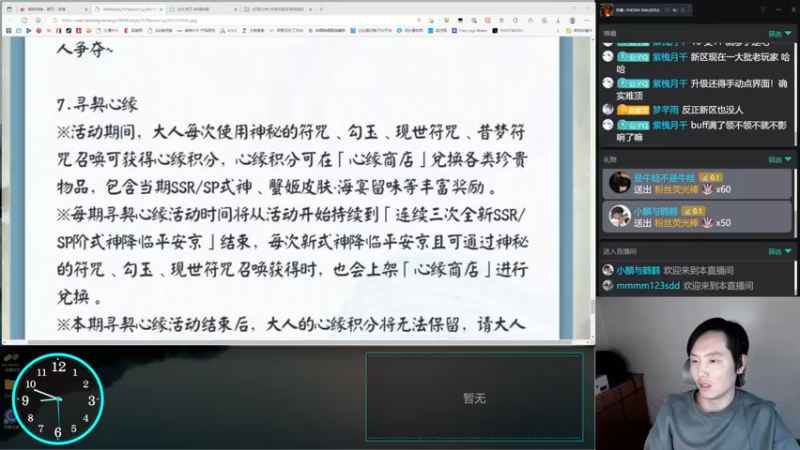800x450 pixels.
Task: Add page to favorites star icon
Action: [x=431, y=20]
